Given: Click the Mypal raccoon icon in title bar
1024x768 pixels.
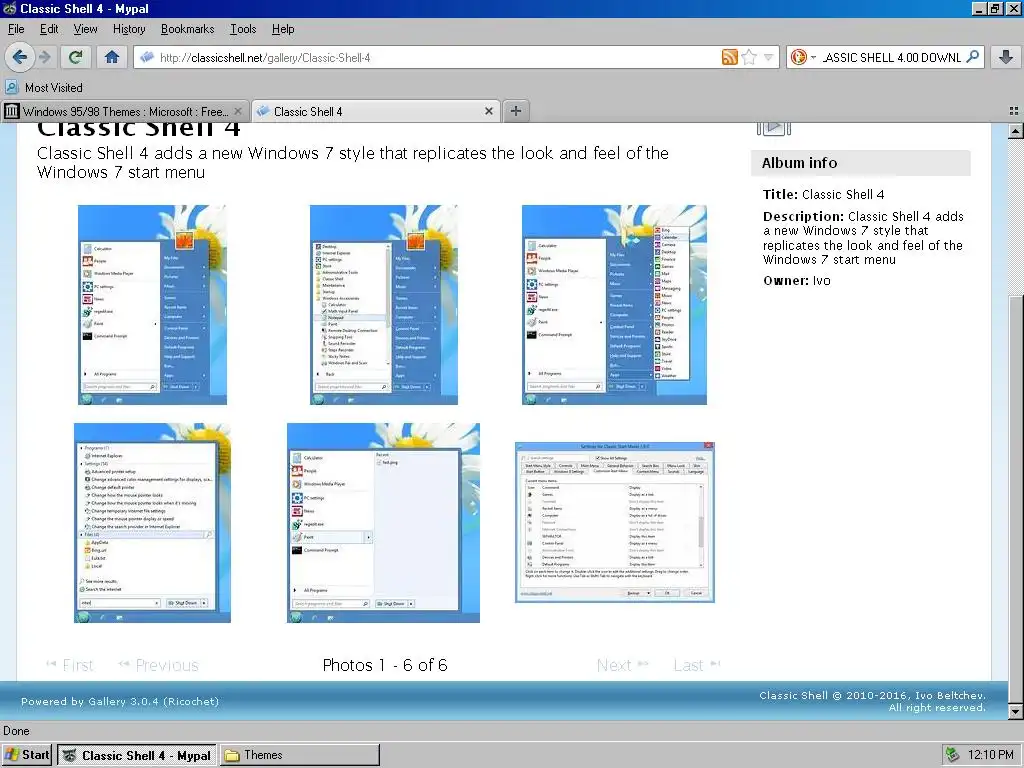Looking at the screenshot, I should click(9, 8).
